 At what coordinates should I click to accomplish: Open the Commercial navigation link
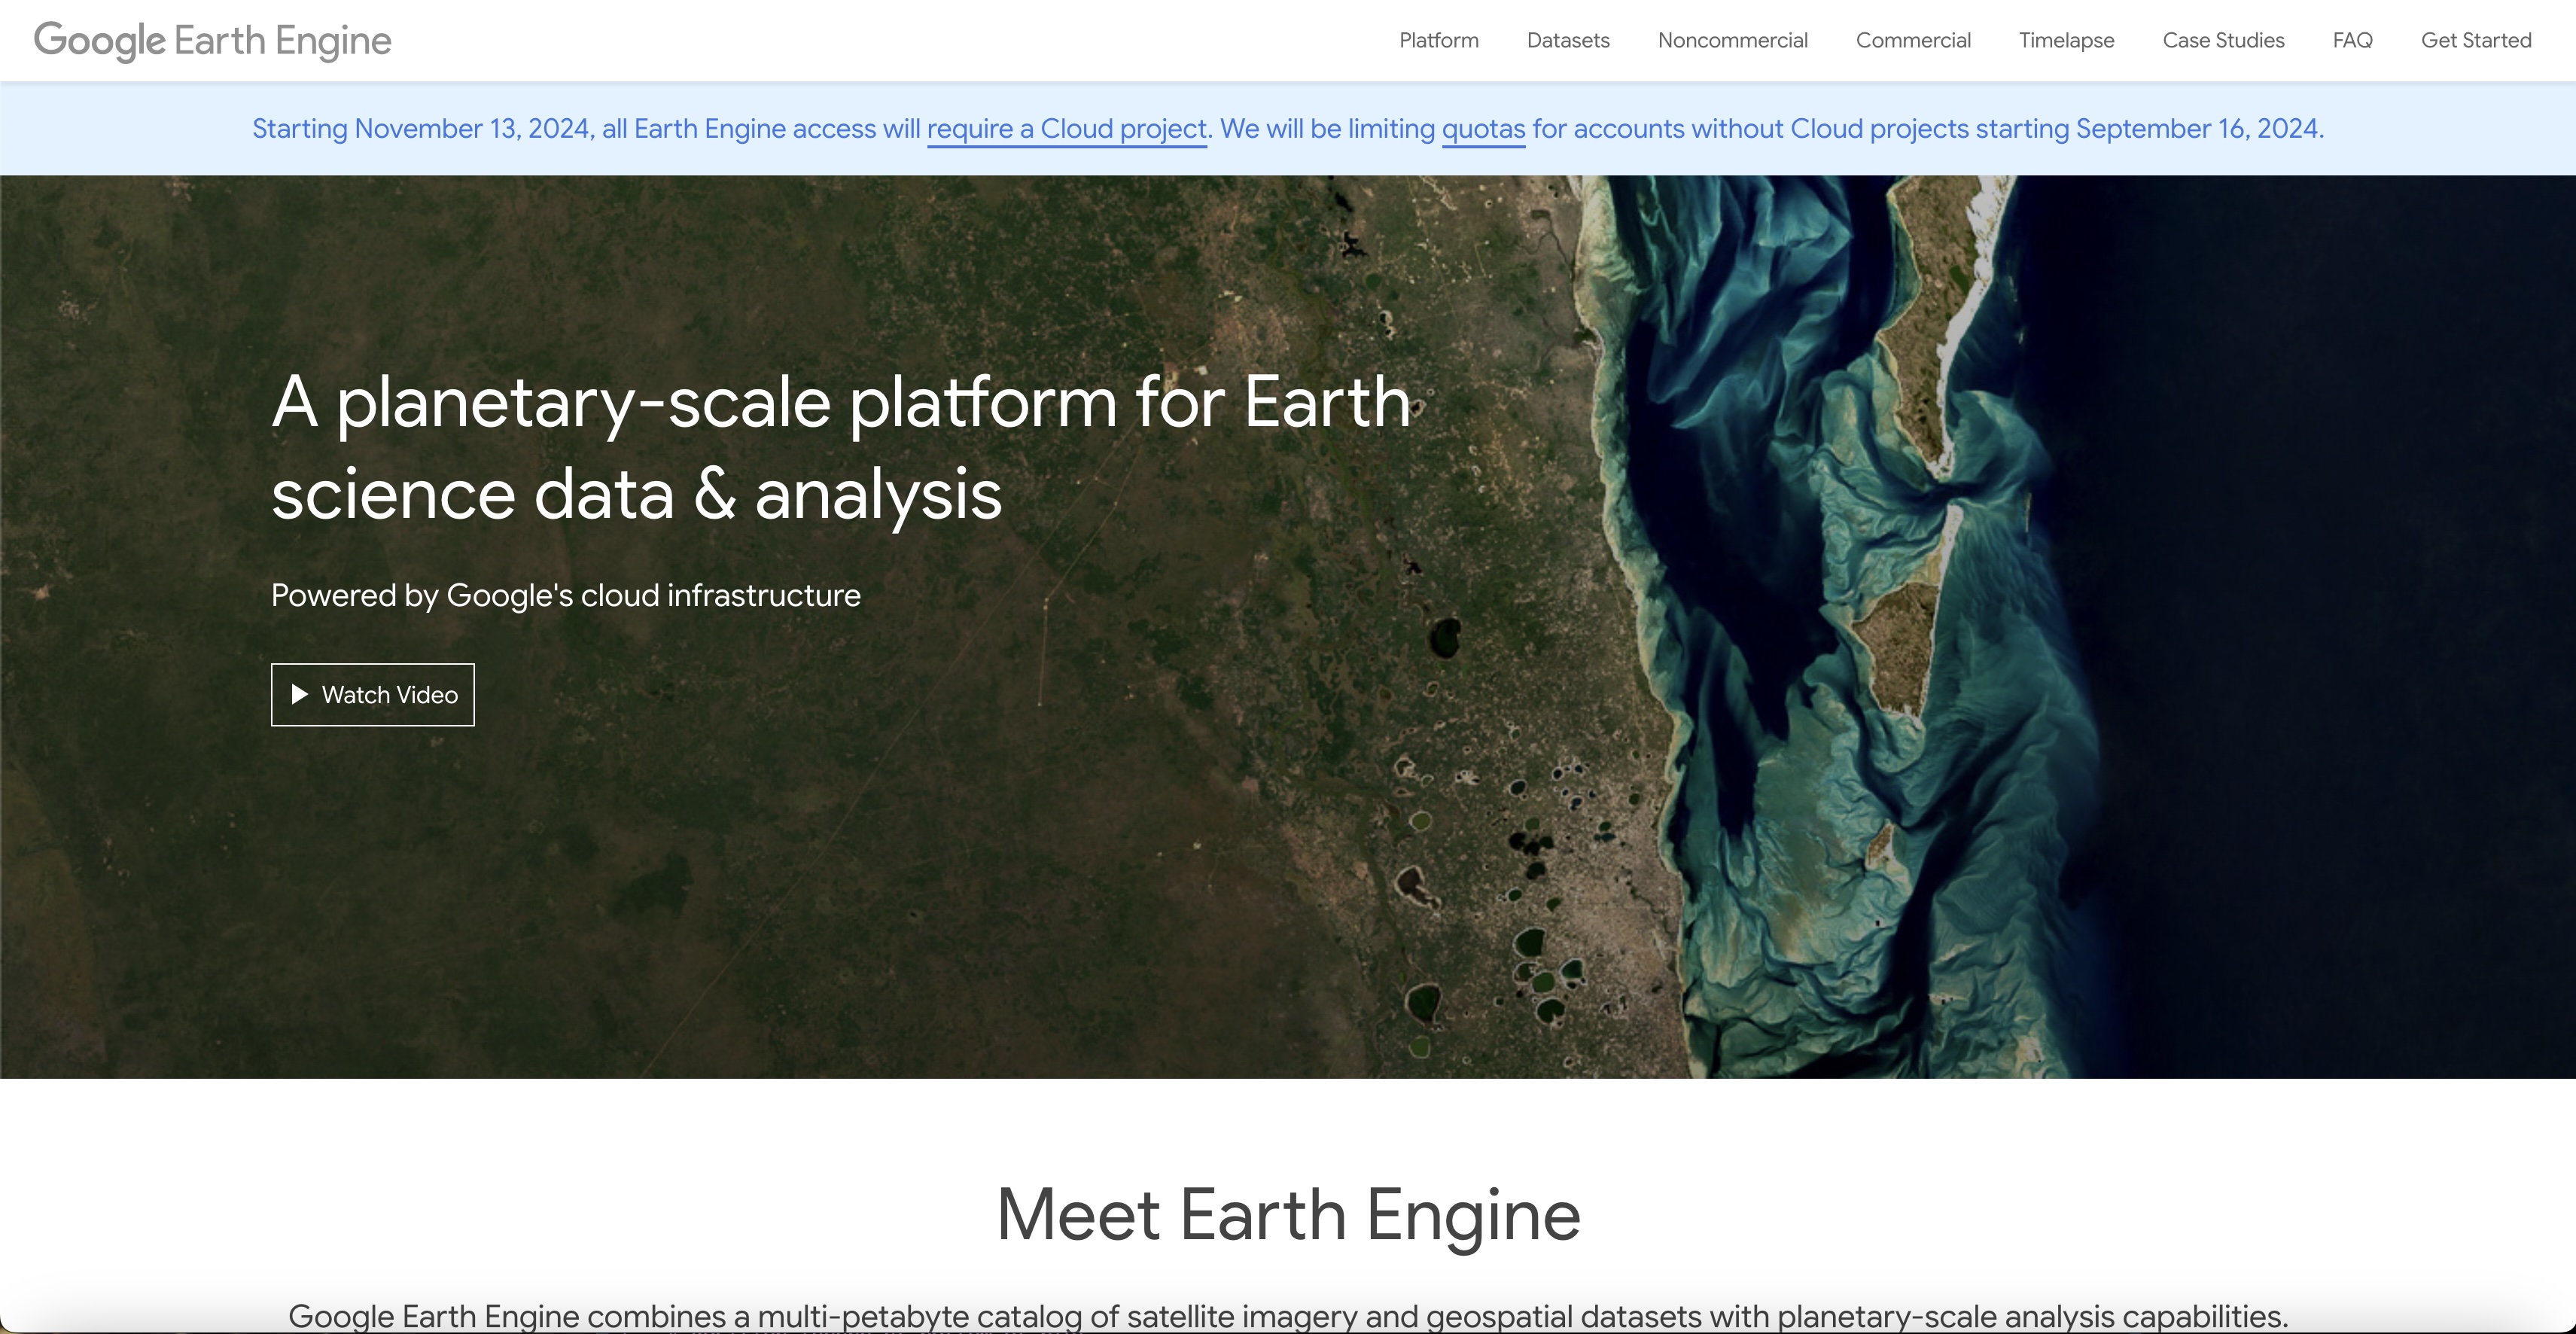click(1913, 40)
